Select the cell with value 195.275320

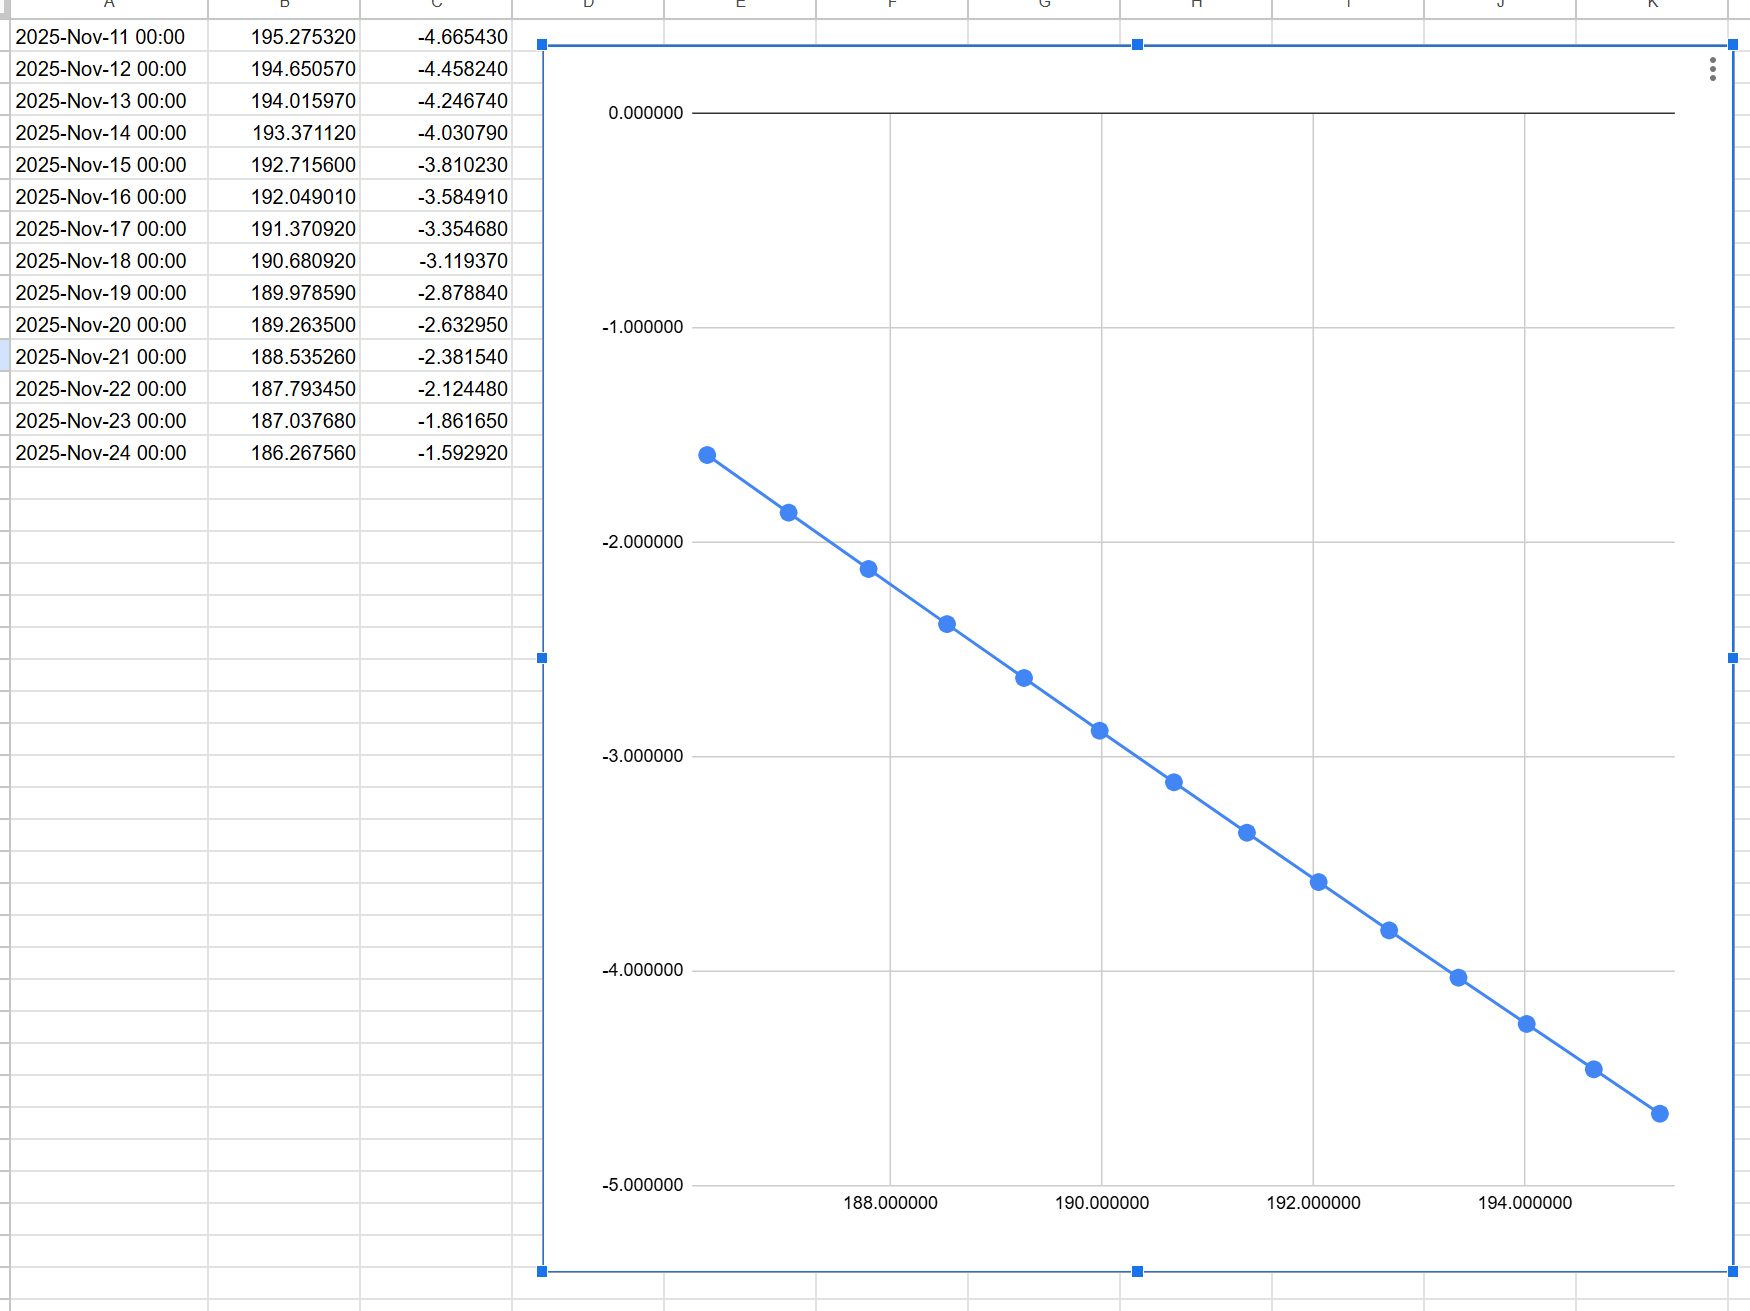coord(284,37)
